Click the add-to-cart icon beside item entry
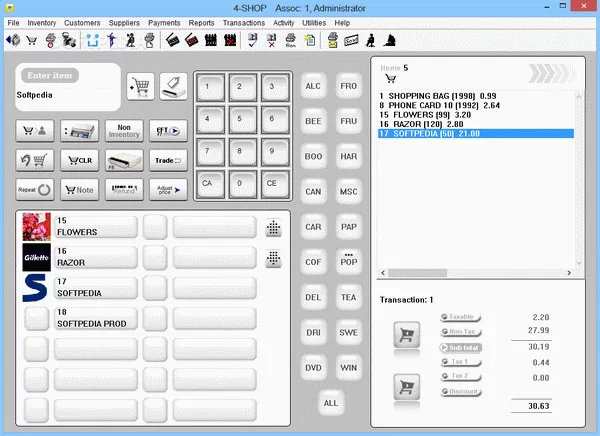This screenshot has height=436, width=600. click(x=140, y=86)
